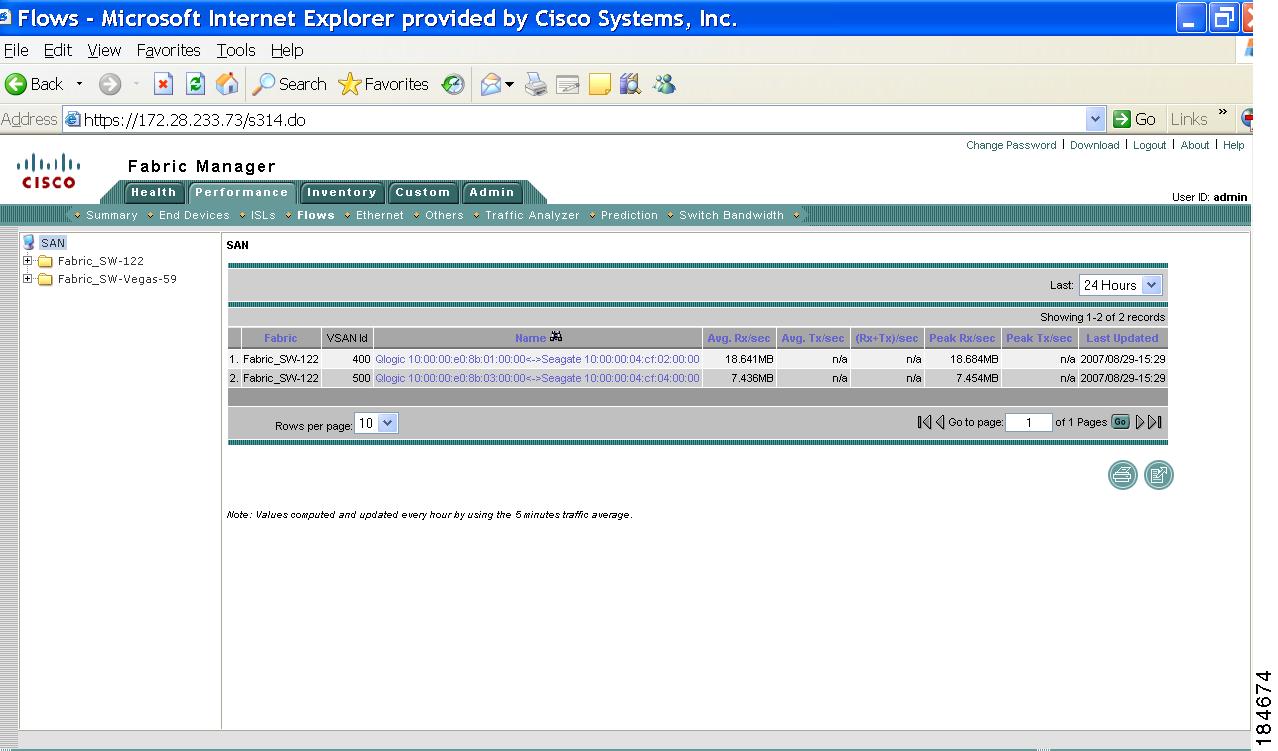Go to Home page icon
The height and width of the screenshot is (751, 1278).
pyautogui.click(x=228, y=85)
